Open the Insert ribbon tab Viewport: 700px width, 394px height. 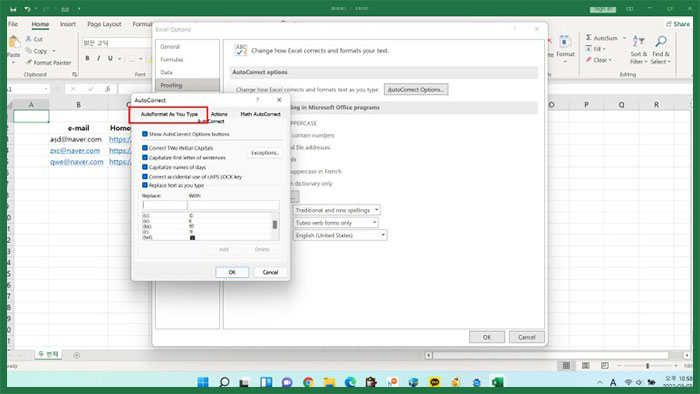click(68, 24)
